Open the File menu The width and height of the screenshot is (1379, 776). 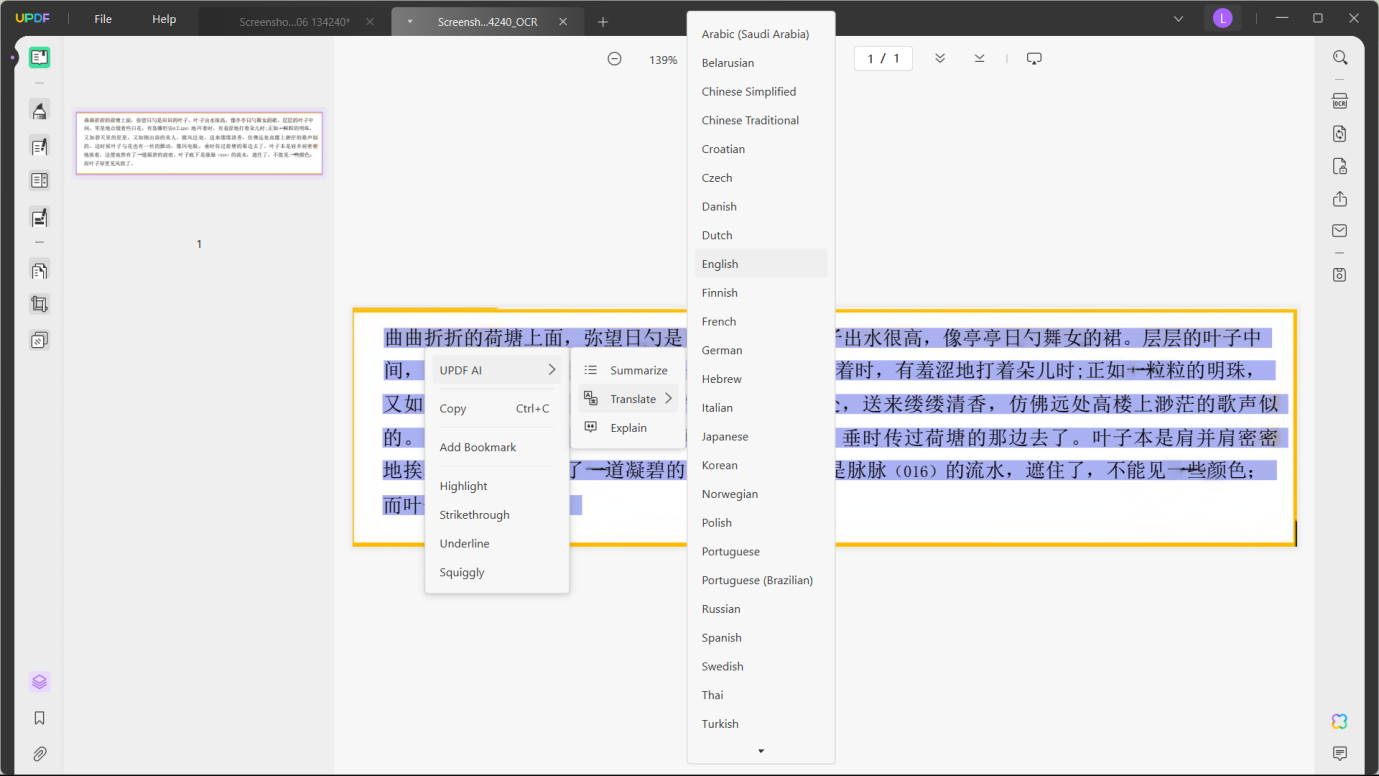[103, 19]
